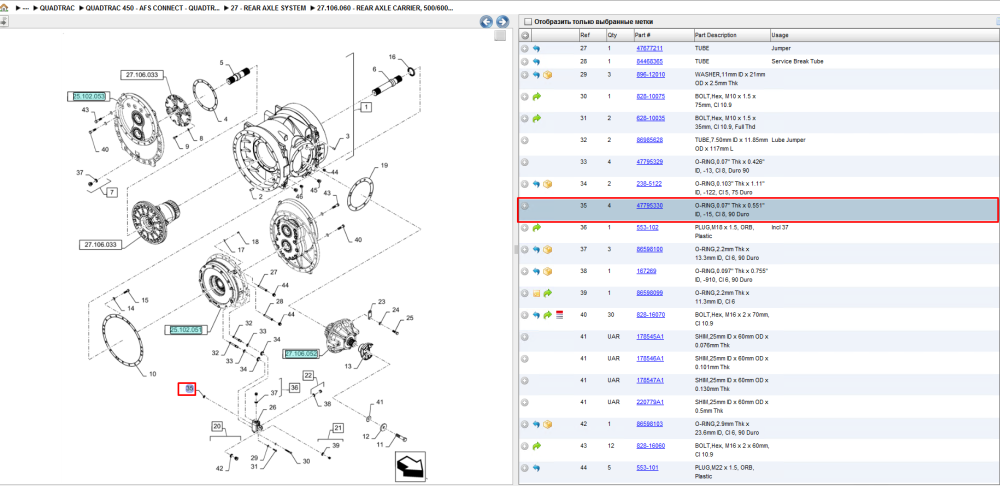The image size is (1000, 486).
Task: Click 'Lube Jumper' usage cell
Action: click(x=786, y=140)
